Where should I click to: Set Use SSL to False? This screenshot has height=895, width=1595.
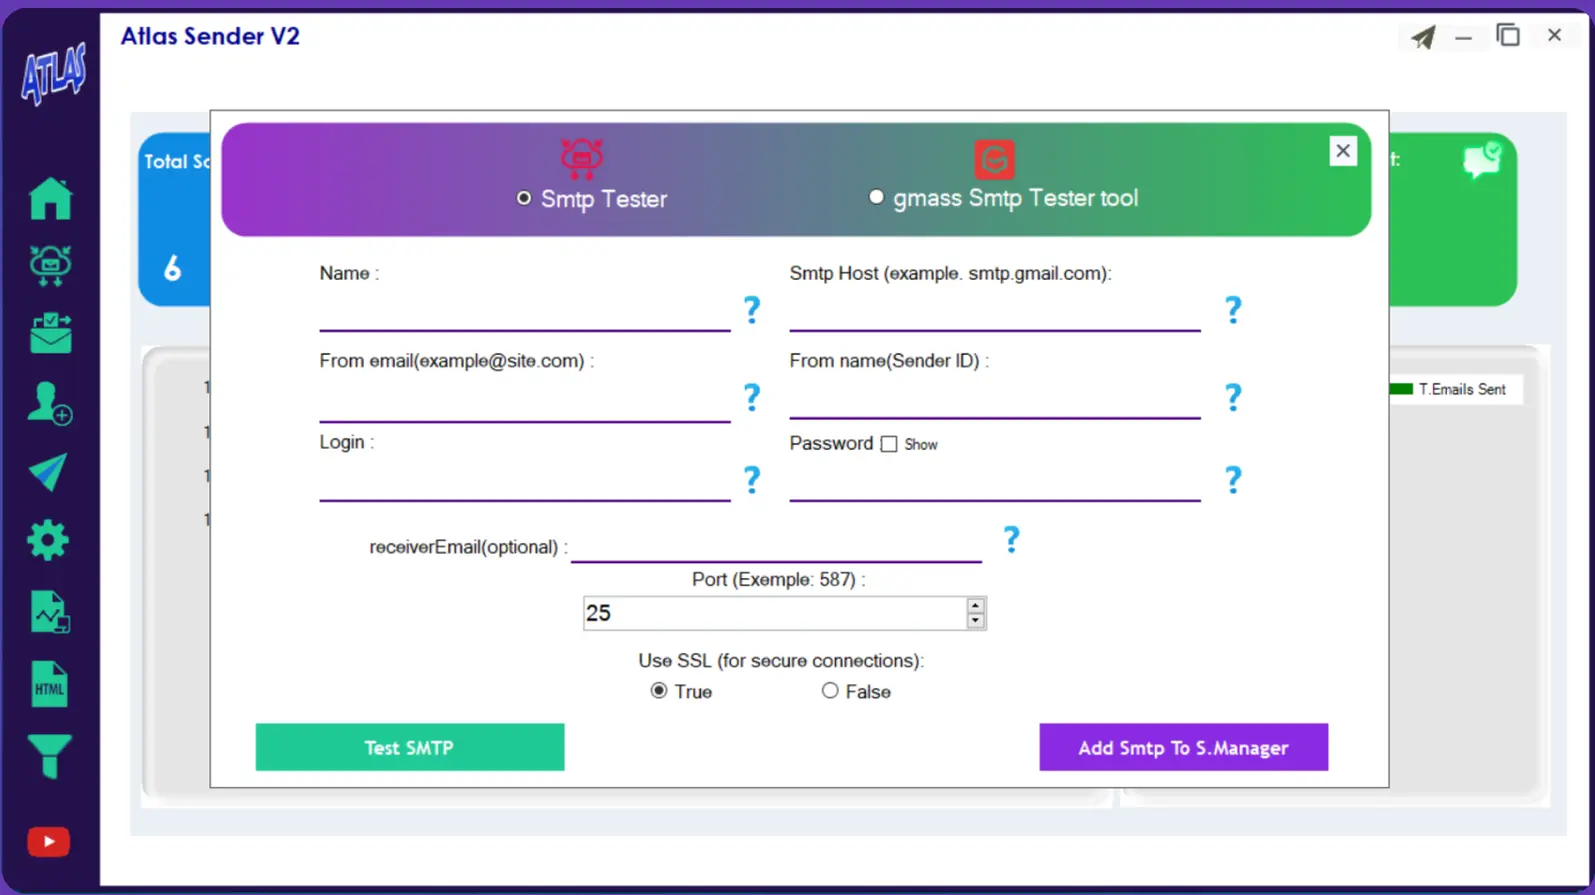(830, 691)
